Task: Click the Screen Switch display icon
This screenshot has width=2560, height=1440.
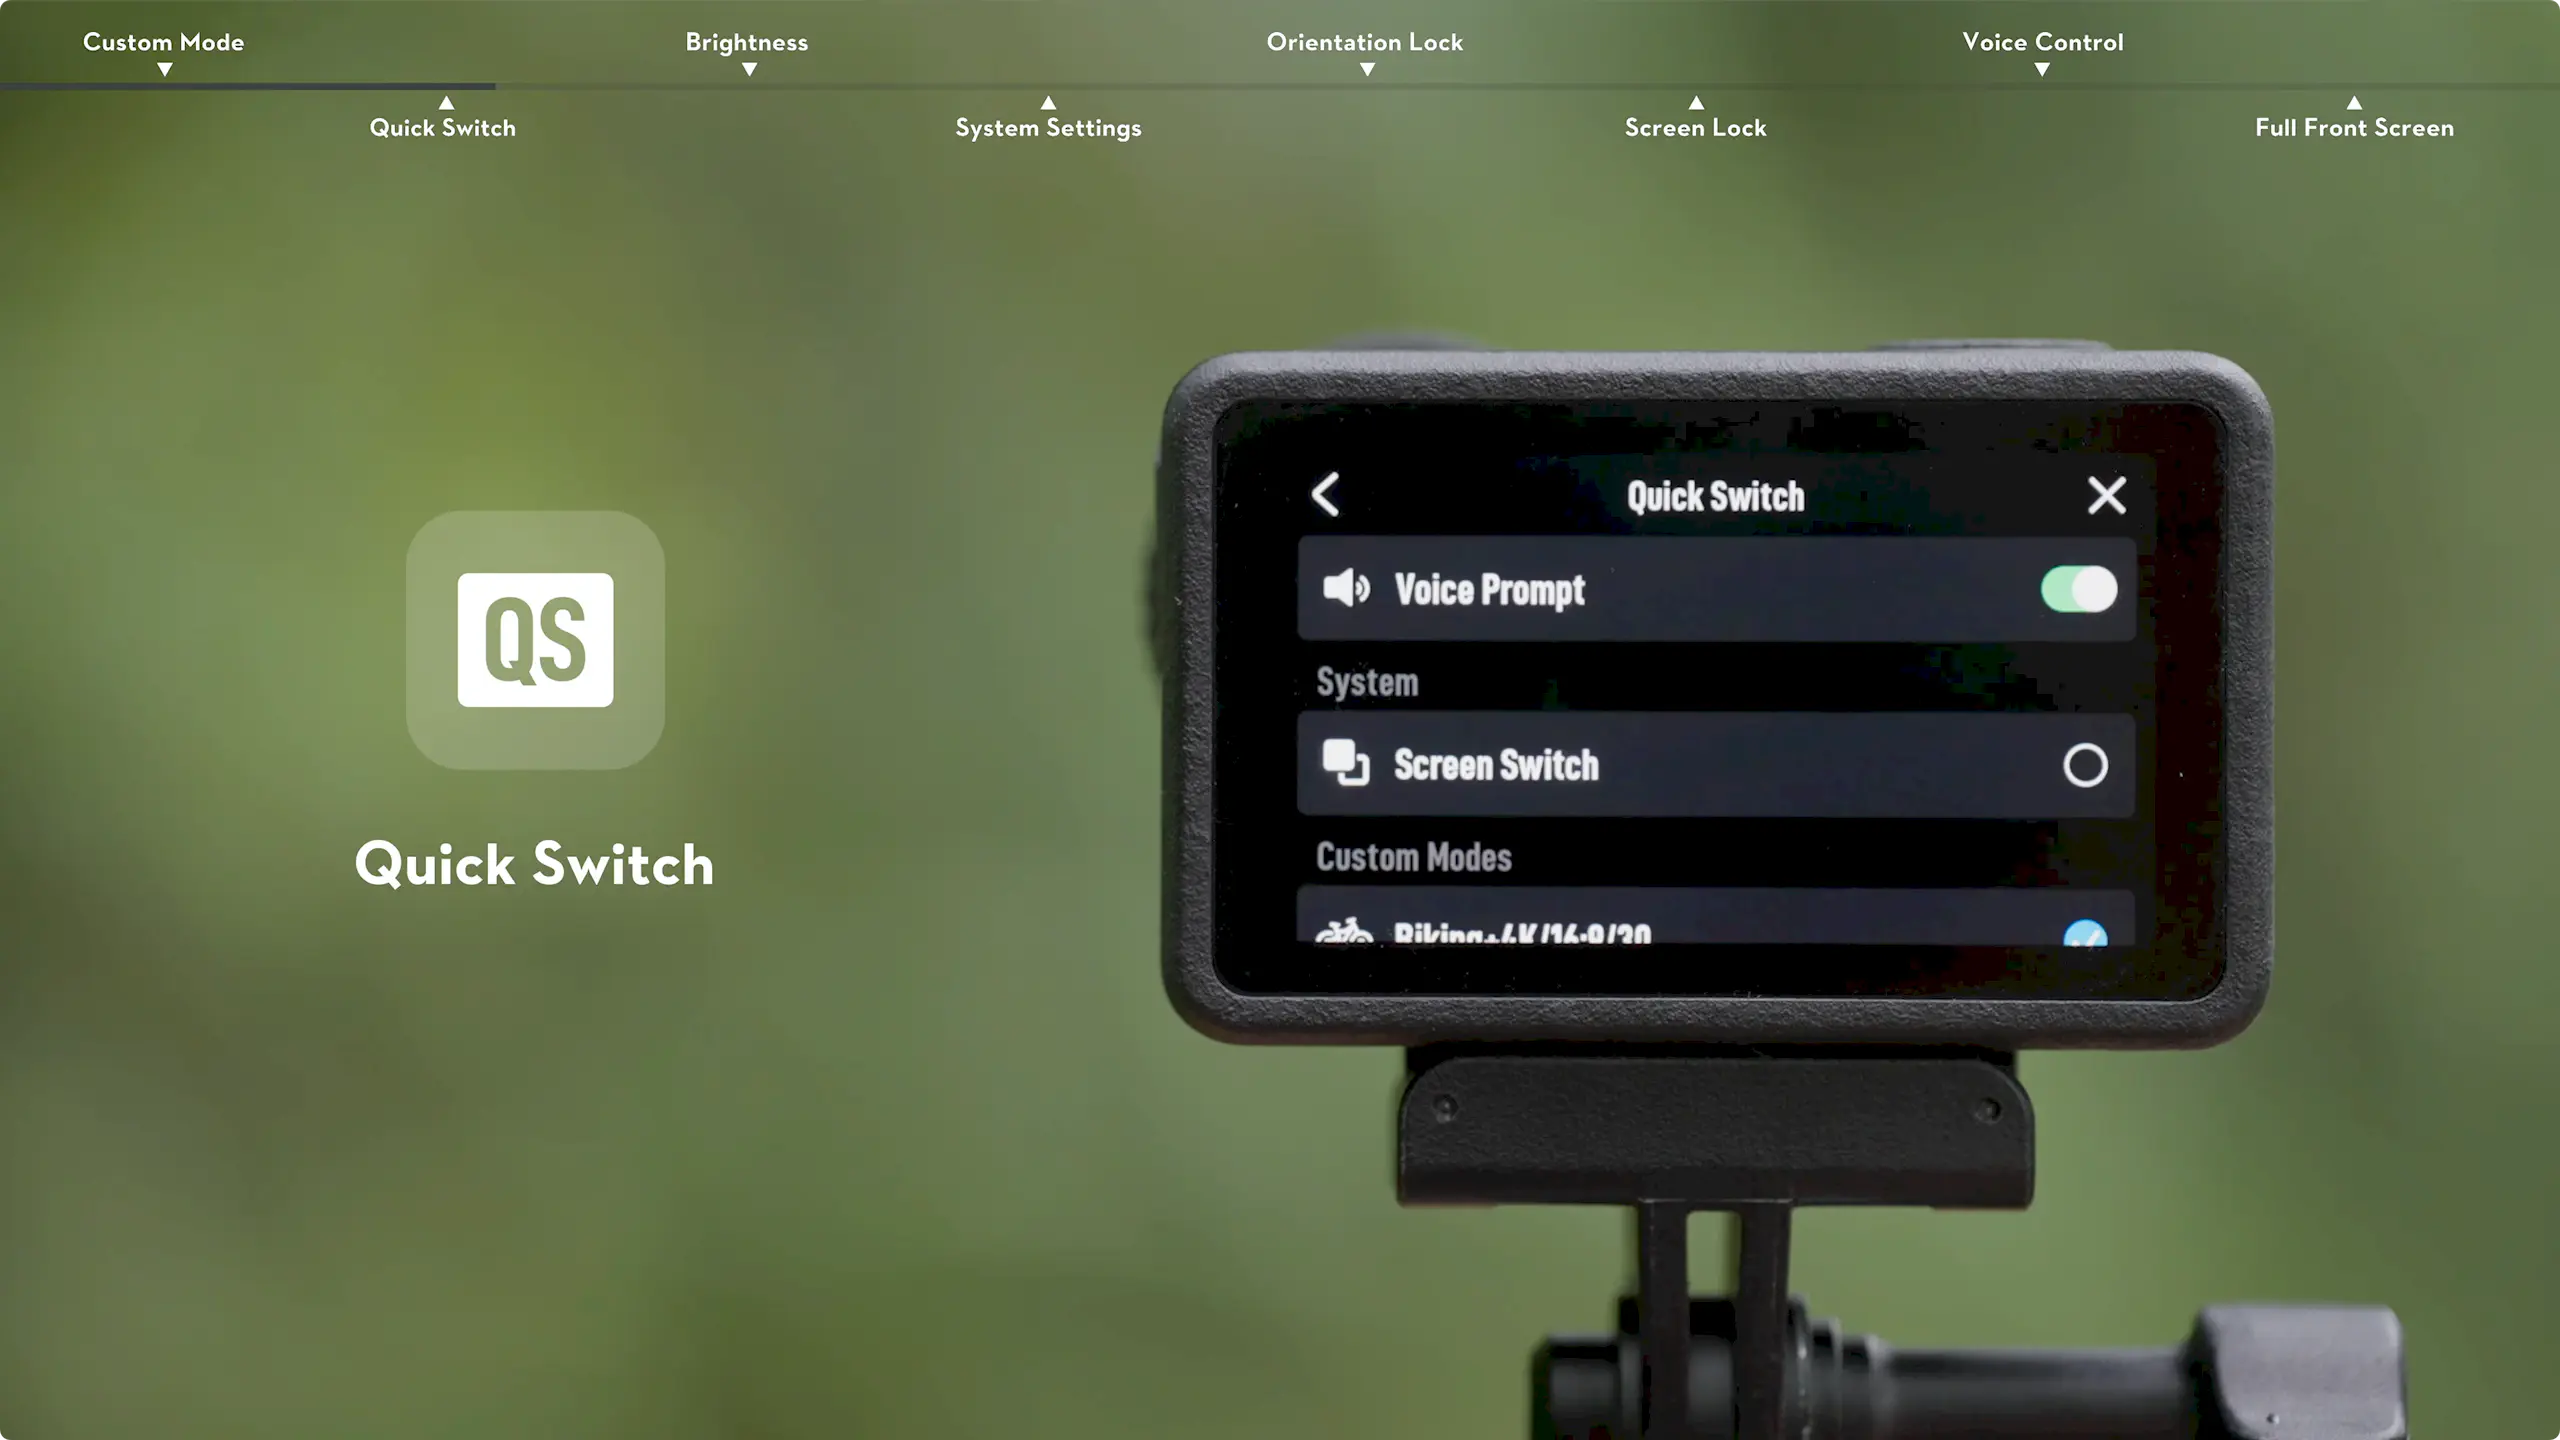Action: [1343, 763]
